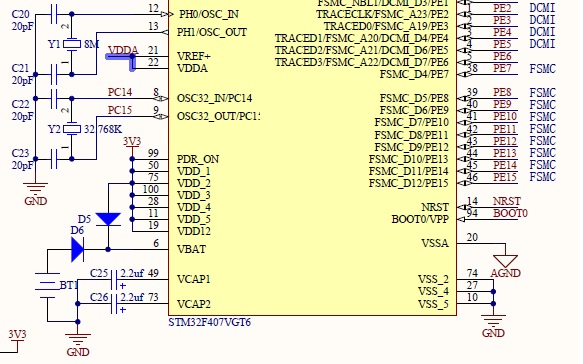Click the PE10 net label
Screen dimensions: 583x364
click(505, 117)
